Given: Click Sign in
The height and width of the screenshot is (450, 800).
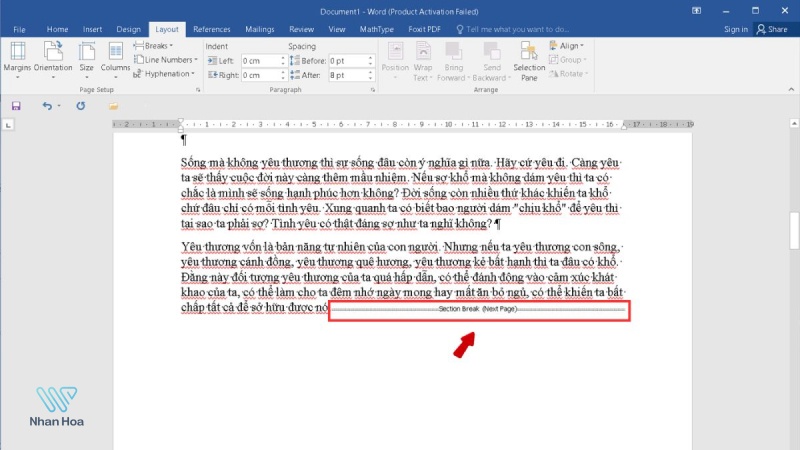Looking at the screenshot, I should click(736, 30).
